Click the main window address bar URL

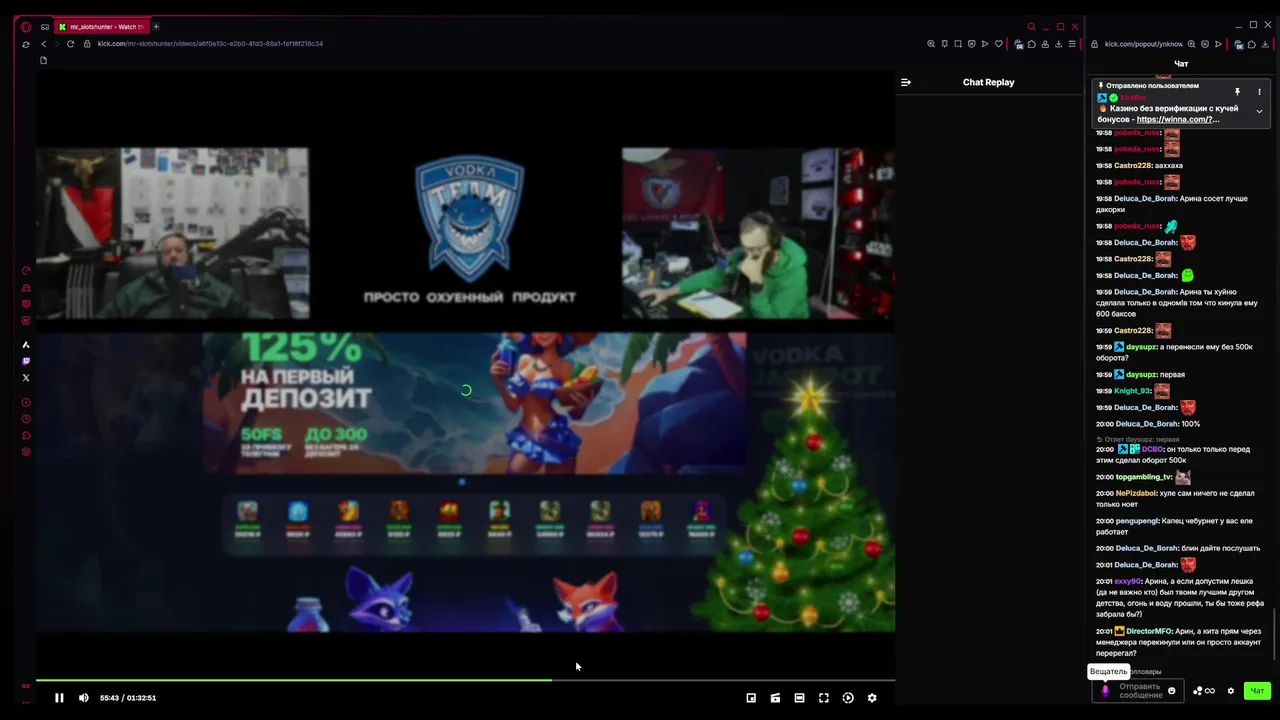coord(210,44)
